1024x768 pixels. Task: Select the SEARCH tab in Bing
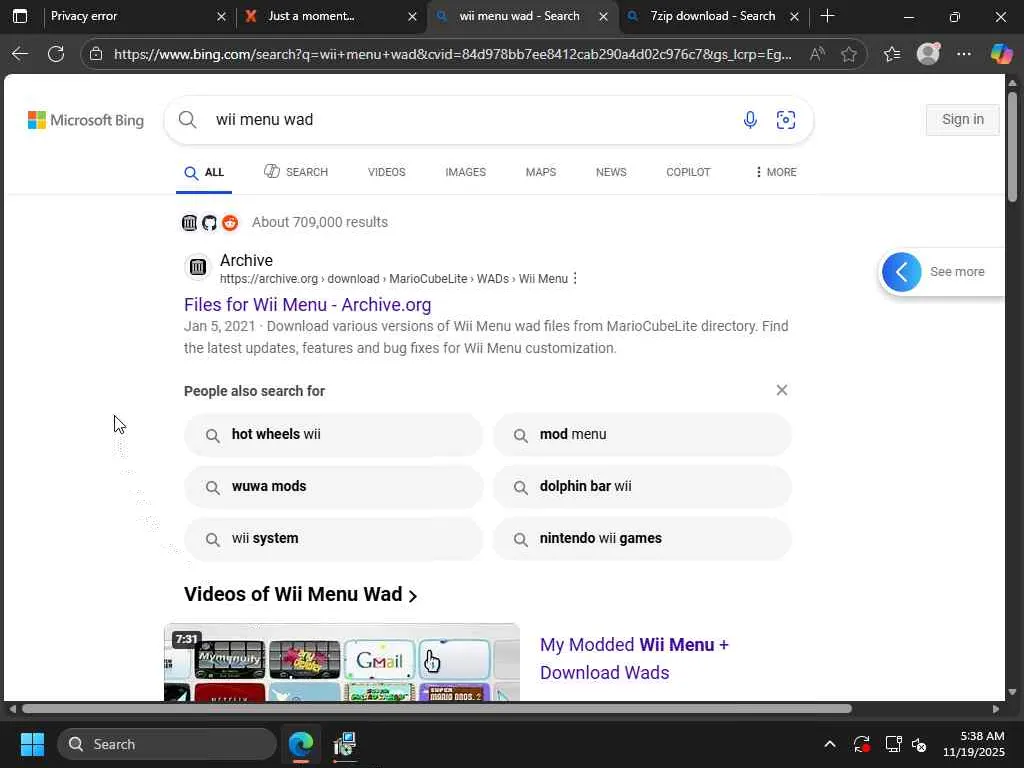(x=296, y=172)
